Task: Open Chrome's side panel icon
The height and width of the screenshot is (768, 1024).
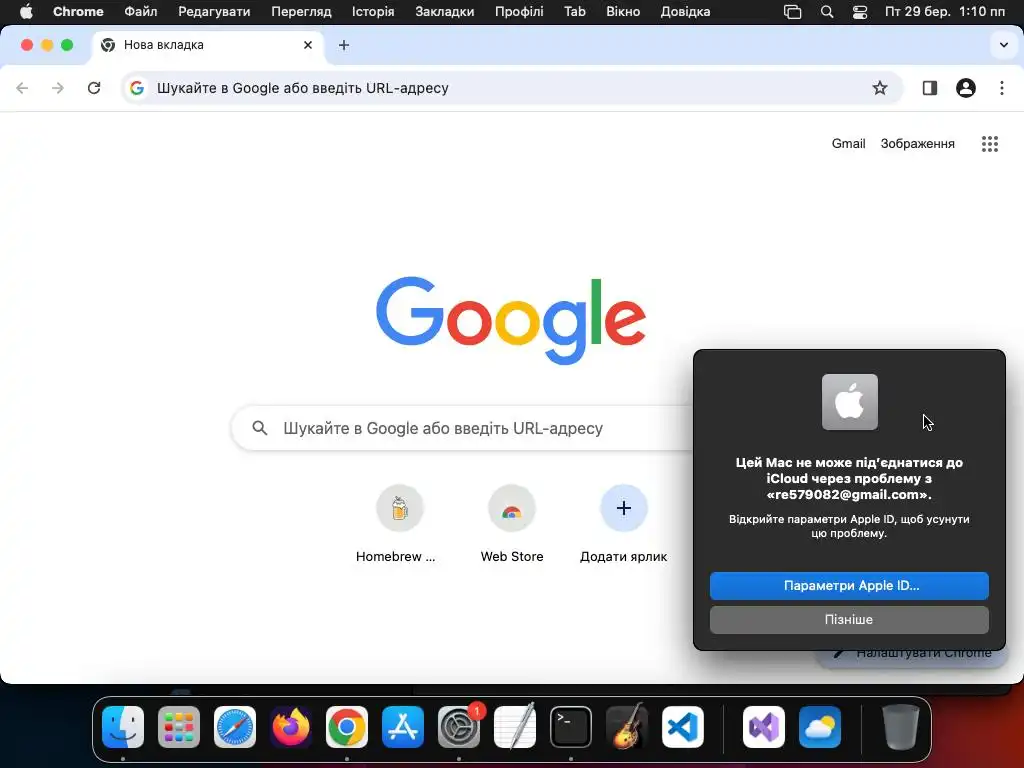Action: click(929, 88)
